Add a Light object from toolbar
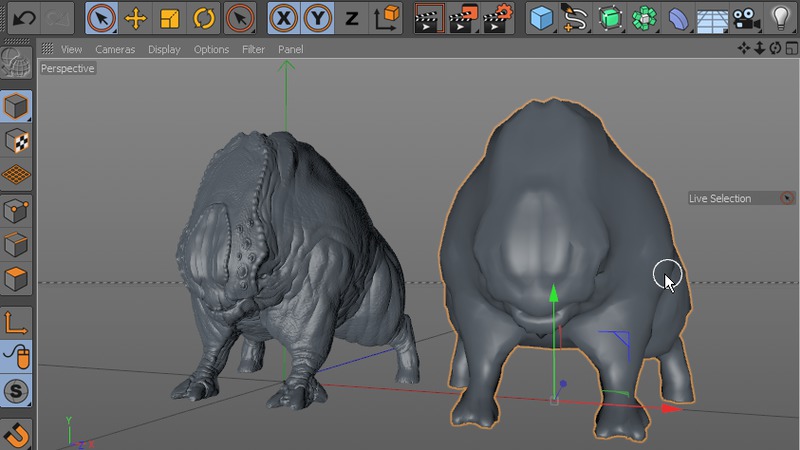The width and height of the screenshot is (800, 450). tap(780, 18)
